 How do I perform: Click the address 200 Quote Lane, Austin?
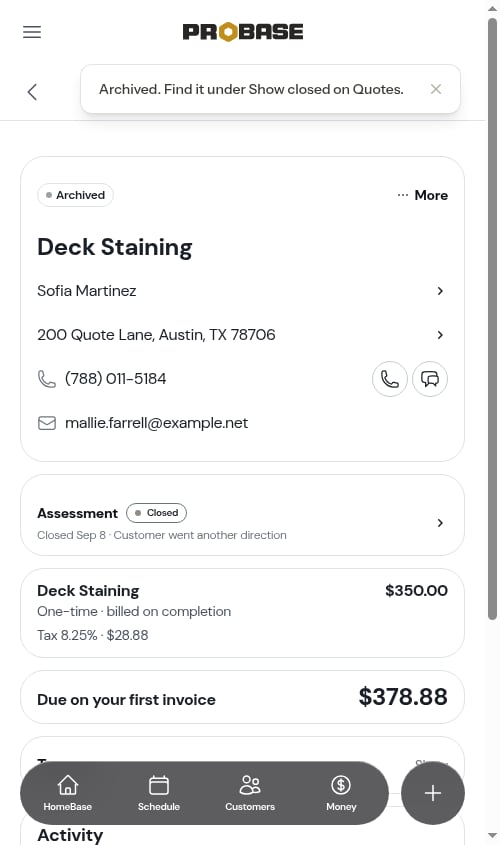click(x=156, y=335)
